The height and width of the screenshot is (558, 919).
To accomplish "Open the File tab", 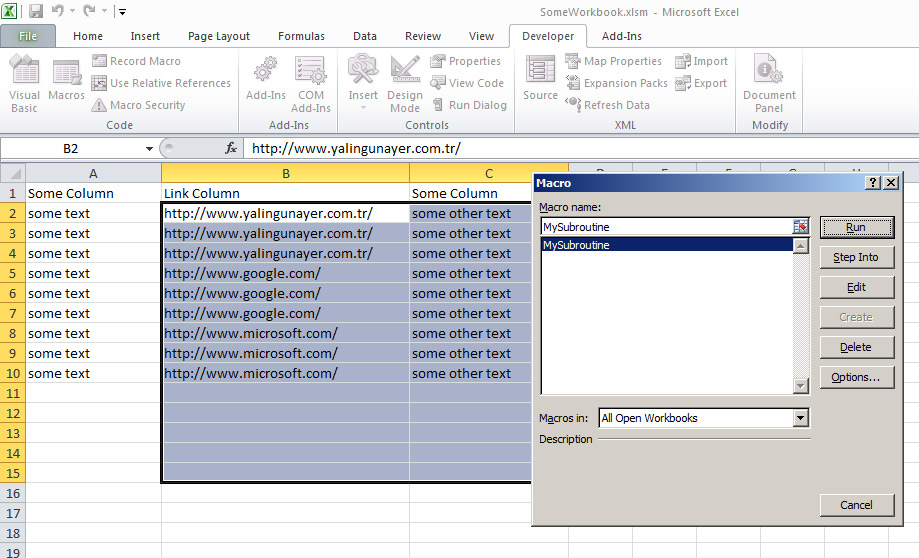I will [x=28, y=36].
